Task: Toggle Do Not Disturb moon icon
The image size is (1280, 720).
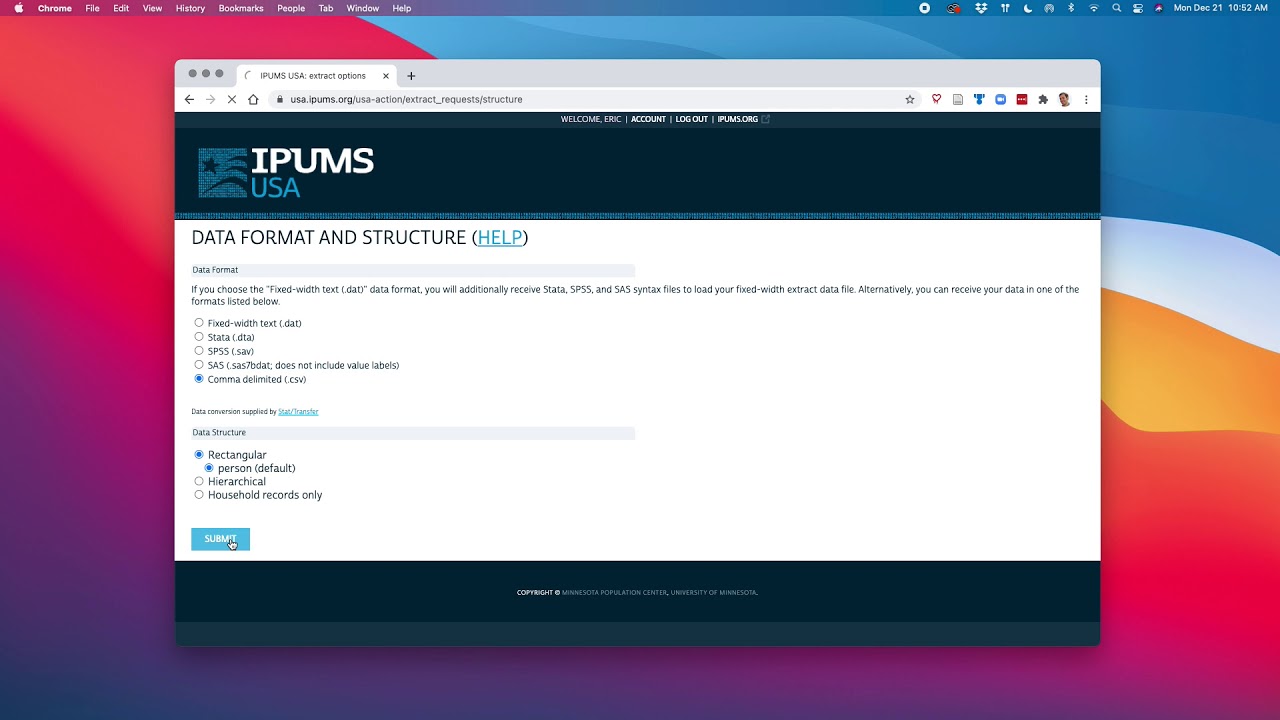Action: click(x=1027, y=8)
